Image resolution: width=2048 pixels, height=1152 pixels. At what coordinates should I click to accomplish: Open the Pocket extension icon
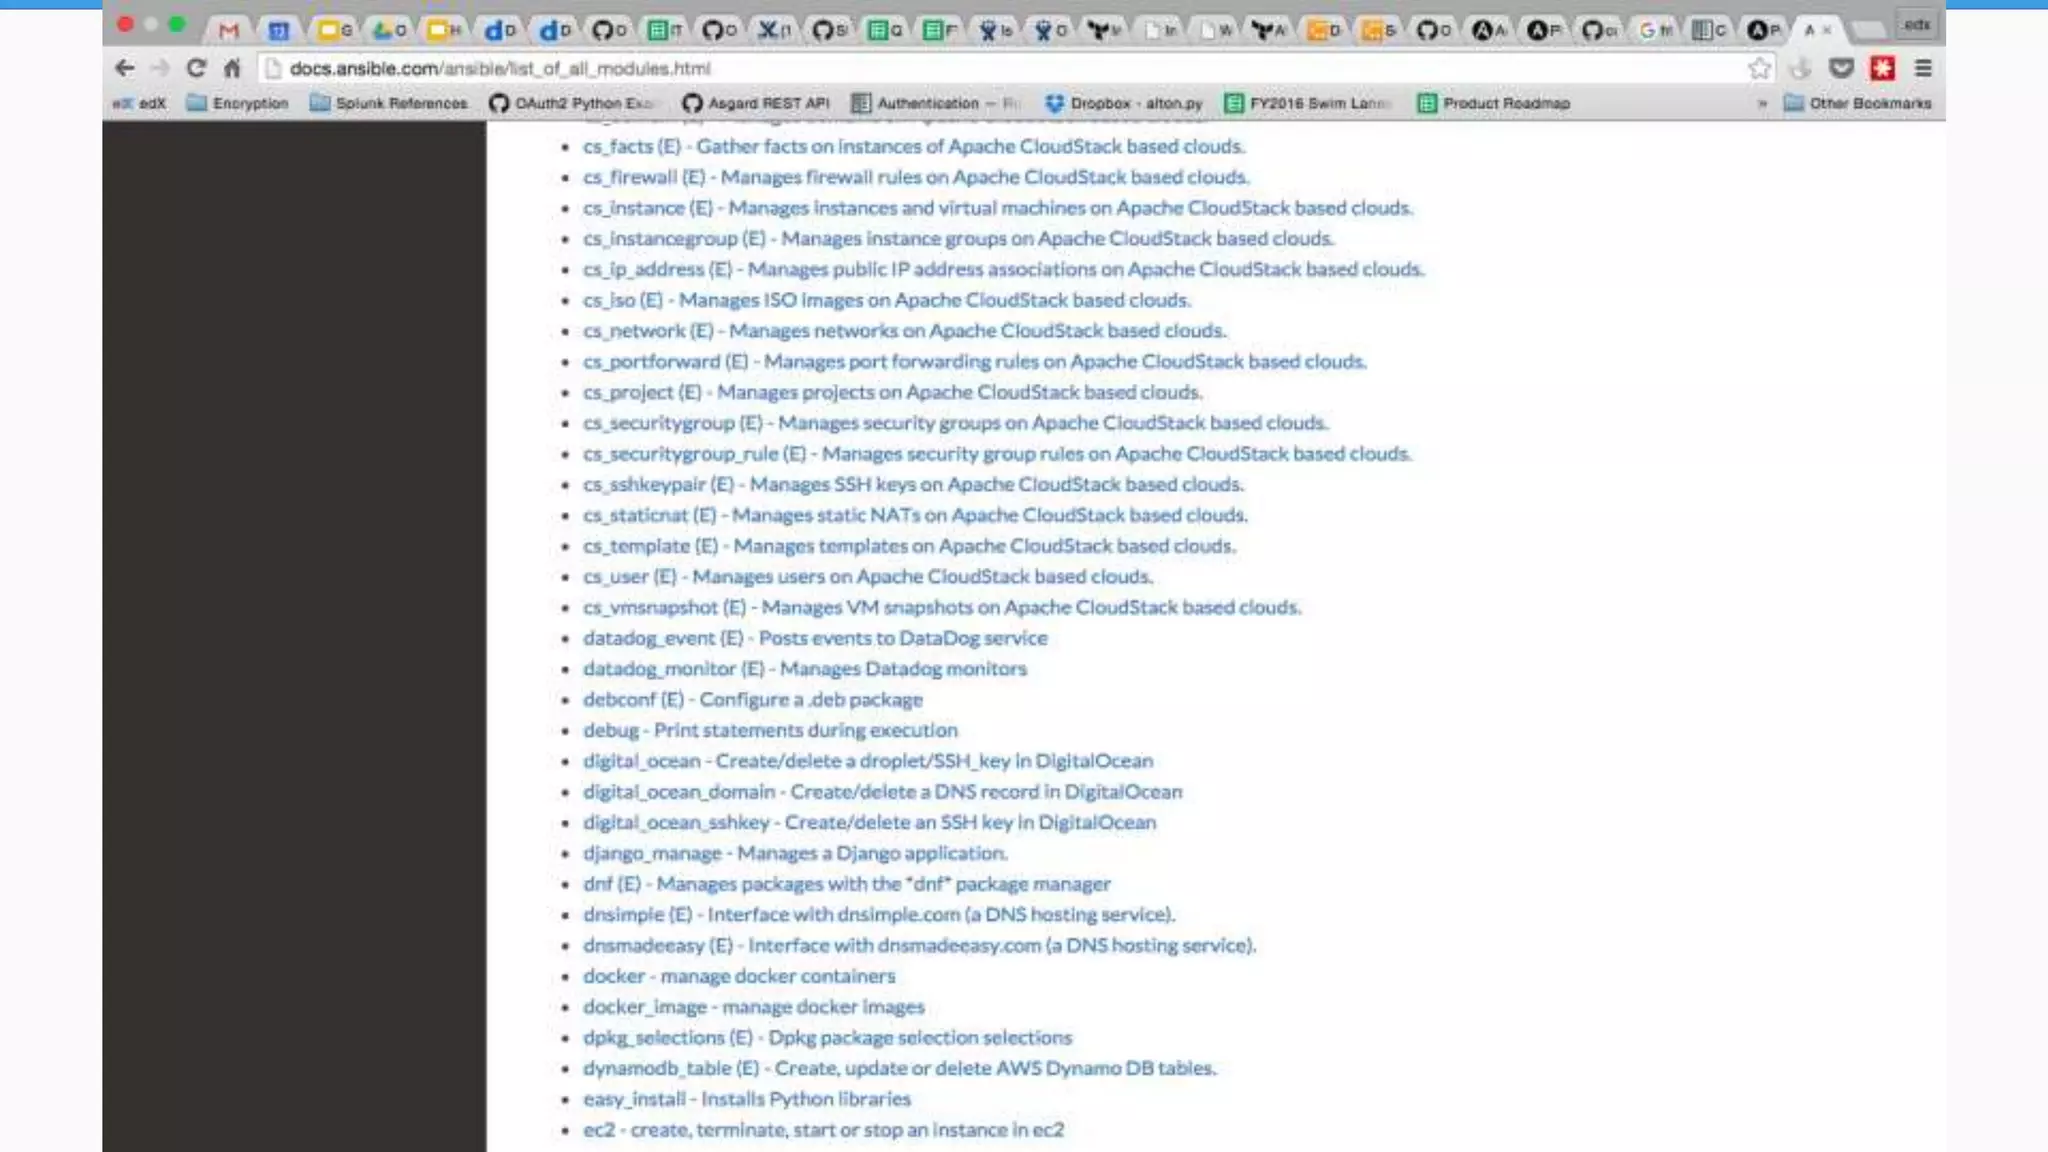click(1841, 68)
